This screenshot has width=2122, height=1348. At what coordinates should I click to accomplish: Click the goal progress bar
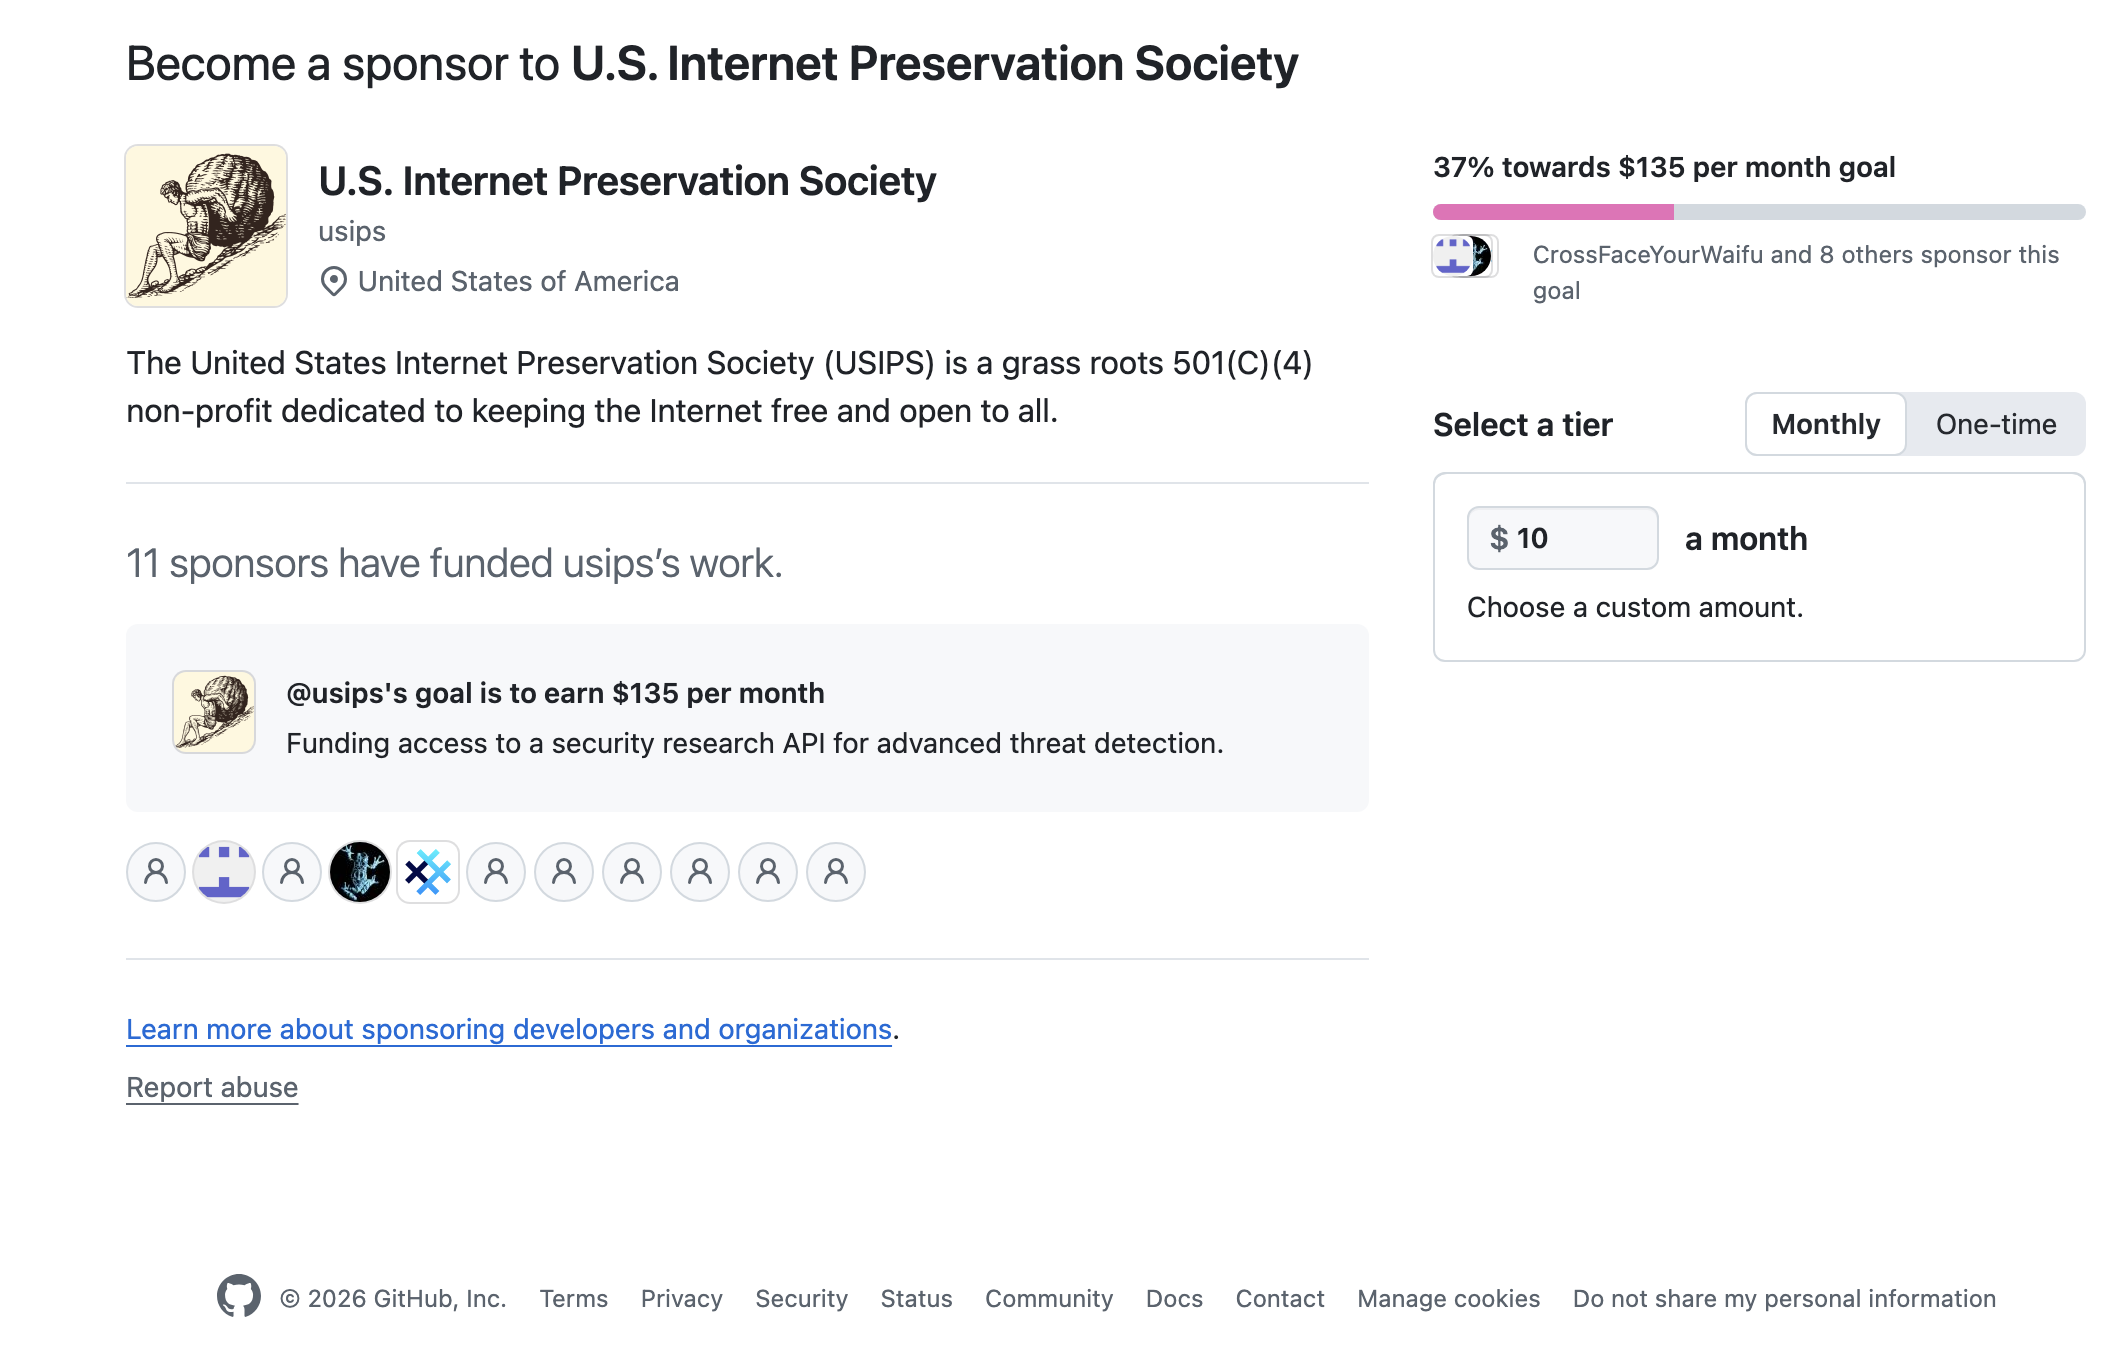coord(1758,212)
